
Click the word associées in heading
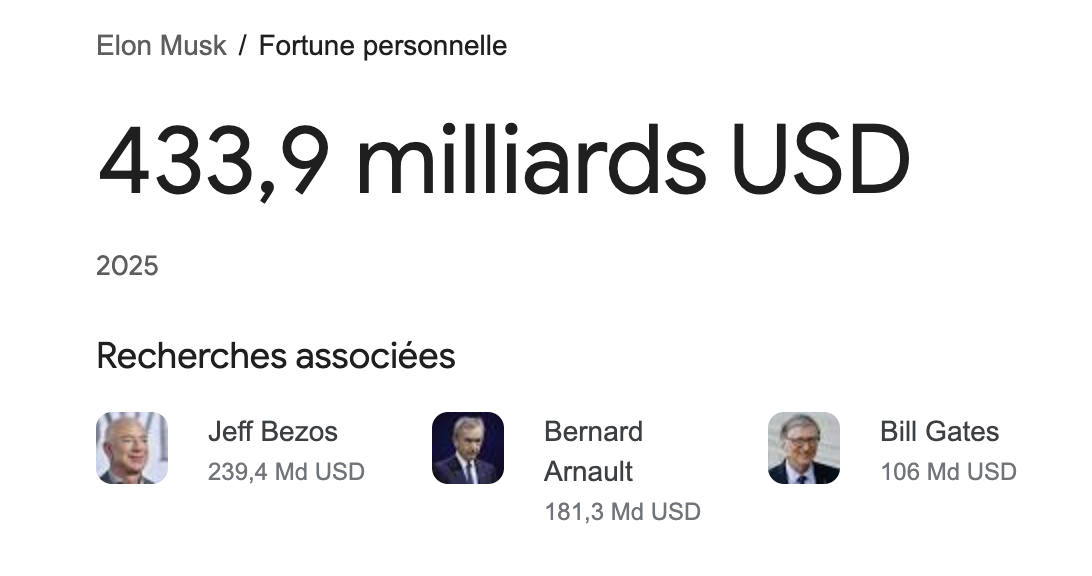tap(375, 356)
